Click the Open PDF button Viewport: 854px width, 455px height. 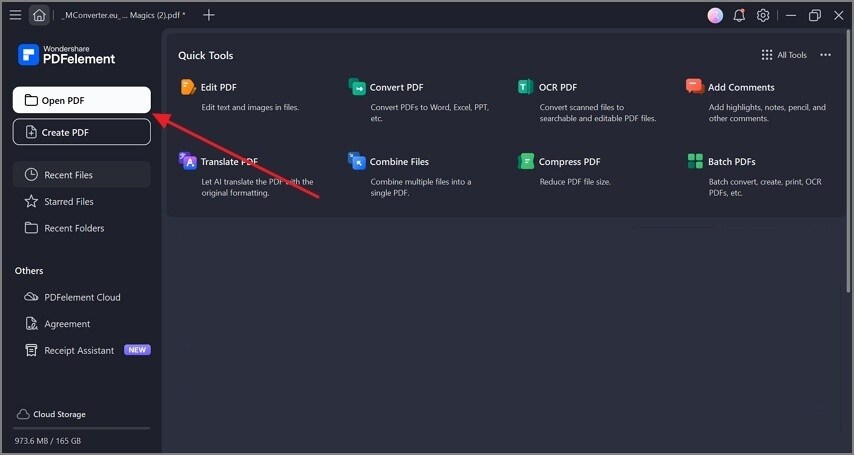tap(82, 100)
